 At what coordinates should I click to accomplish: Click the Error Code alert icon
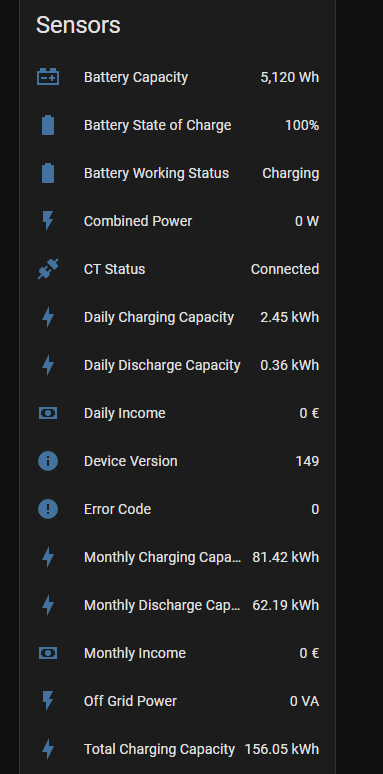(48, 509)
